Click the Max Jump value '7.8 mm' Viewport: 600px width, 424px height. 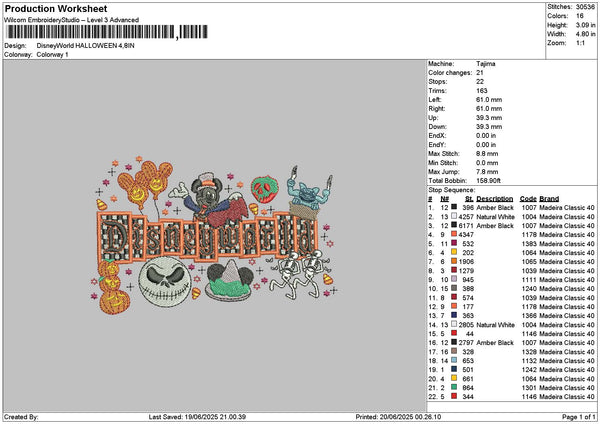click(x=487, y=172)
